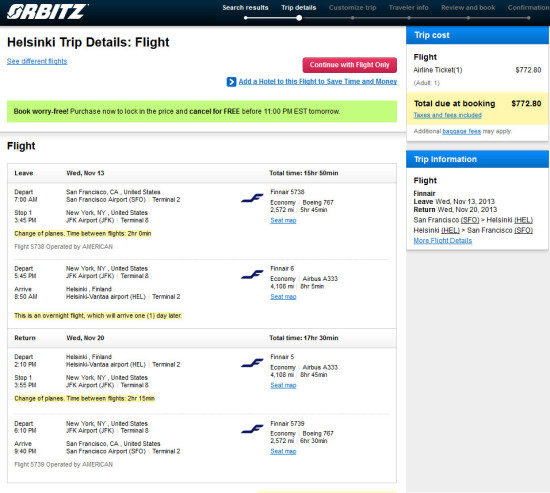Open Taxes and fees included link

coord(448,115)
